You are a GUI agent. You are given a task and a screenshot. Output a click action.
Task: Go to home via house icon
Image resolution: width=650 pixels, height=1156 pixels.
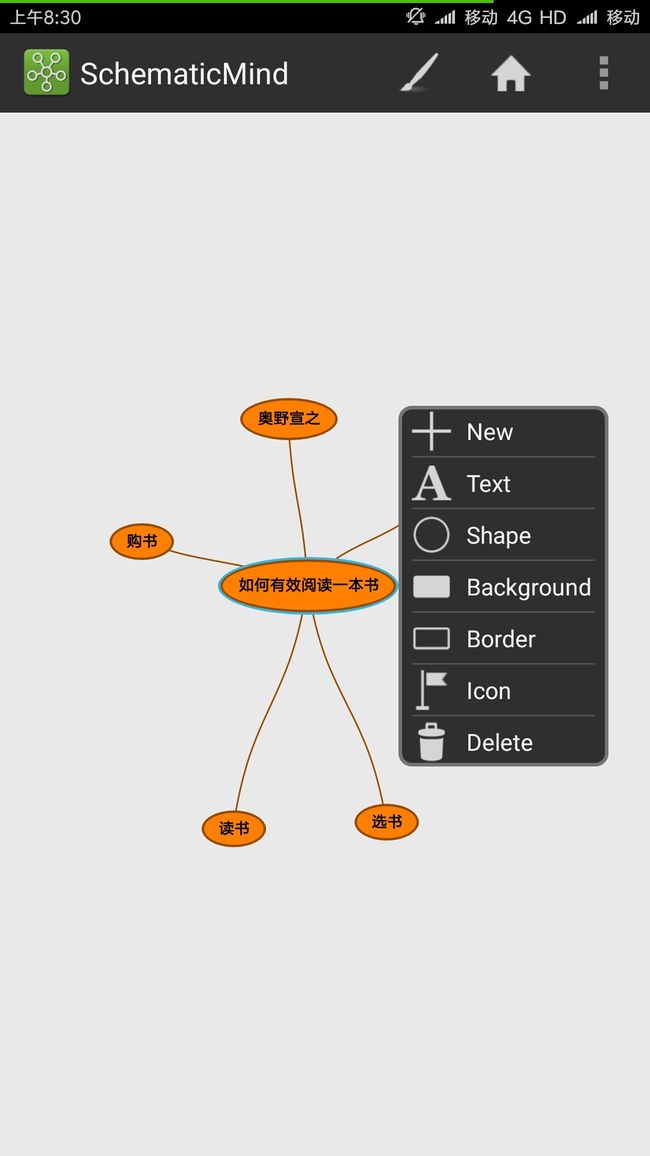pos(511,74)
